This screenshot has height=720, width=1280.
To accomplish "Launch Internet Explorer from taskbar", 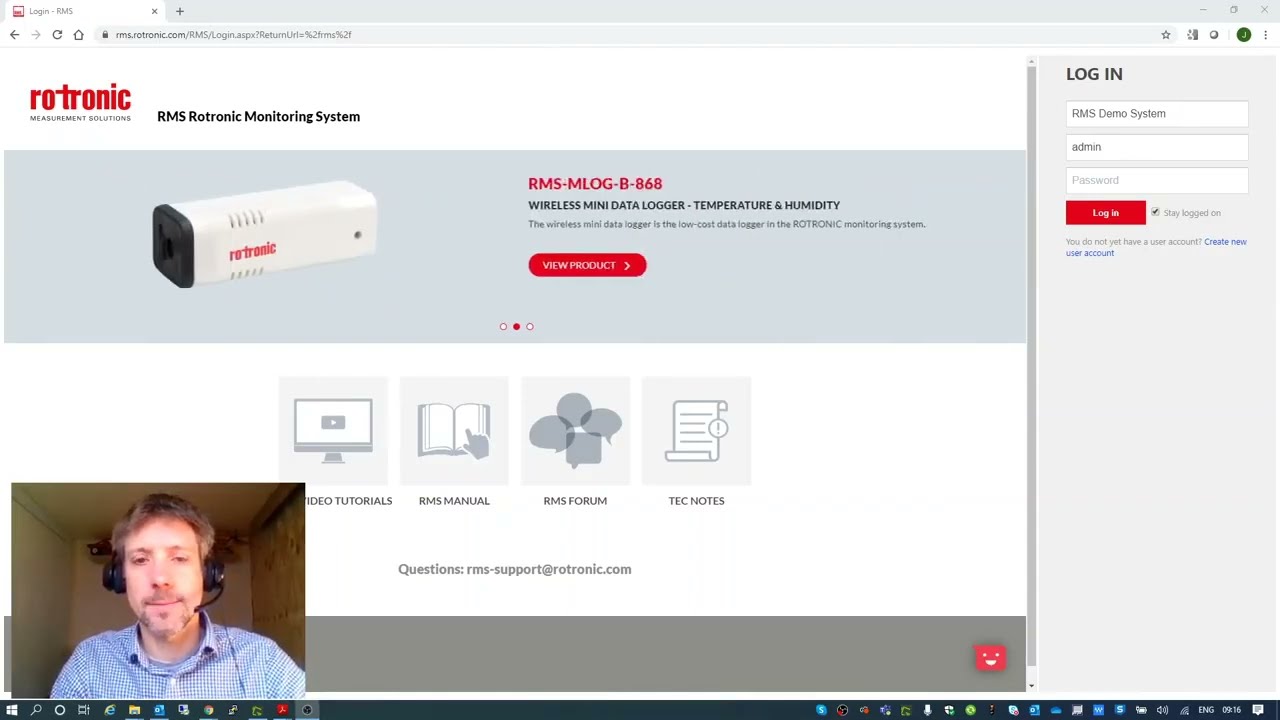I will tap(110, 710).
